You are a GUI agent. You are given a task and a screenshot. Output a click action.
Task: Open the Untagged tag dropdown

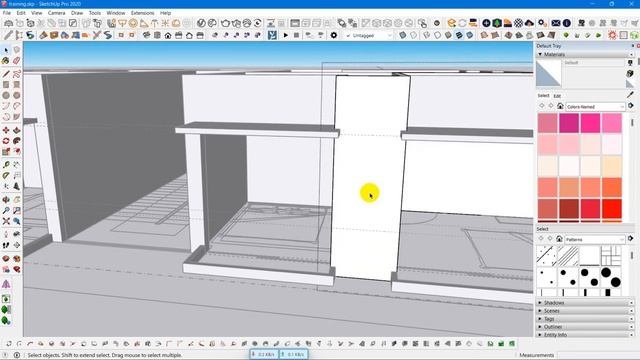click(x=368, y=36)
